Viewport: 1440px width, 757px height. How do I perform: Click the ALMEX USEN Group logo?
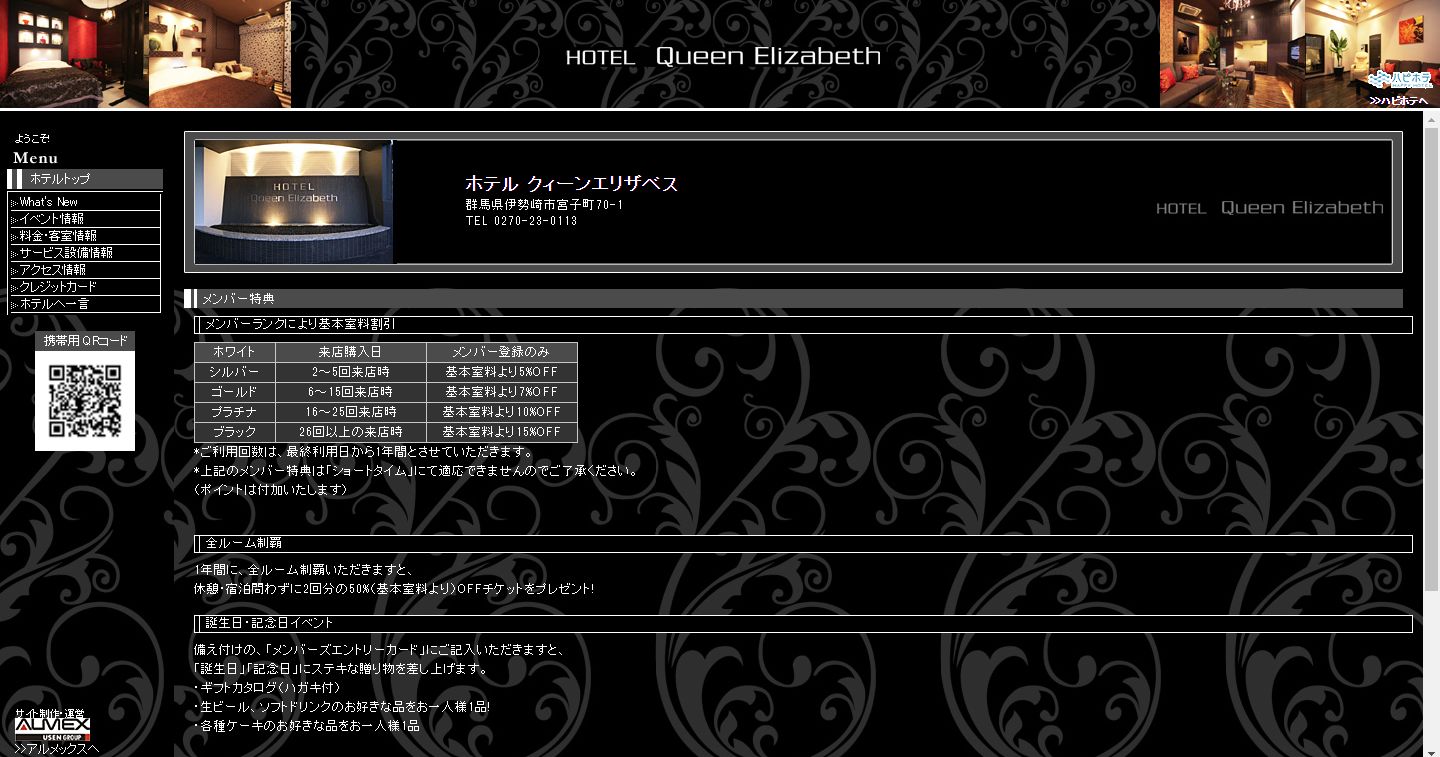pos(52,728)
